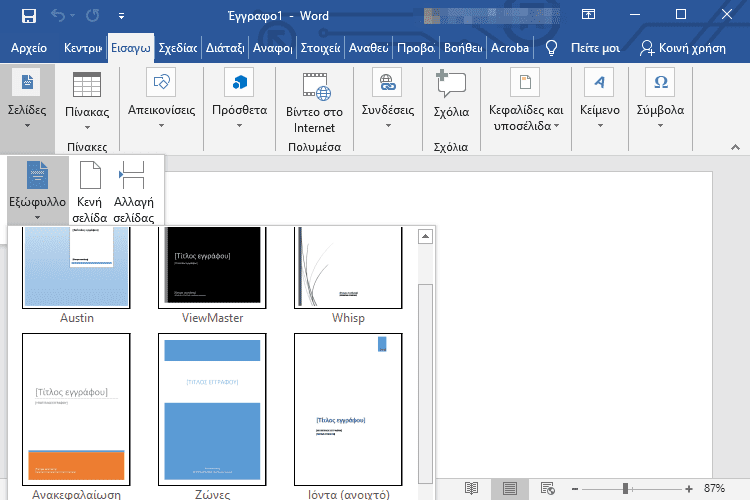
Task: Click the Απεικονίσεις illustrations icon
Action: (161, 82)
